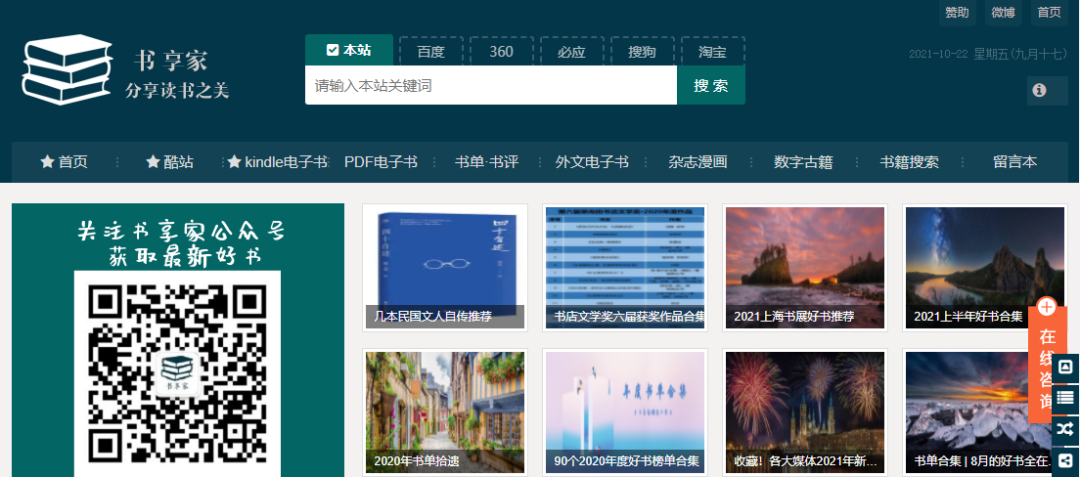Click the star icon beside 首页
Screen dimensions: 1080x477
pos(47,162)
